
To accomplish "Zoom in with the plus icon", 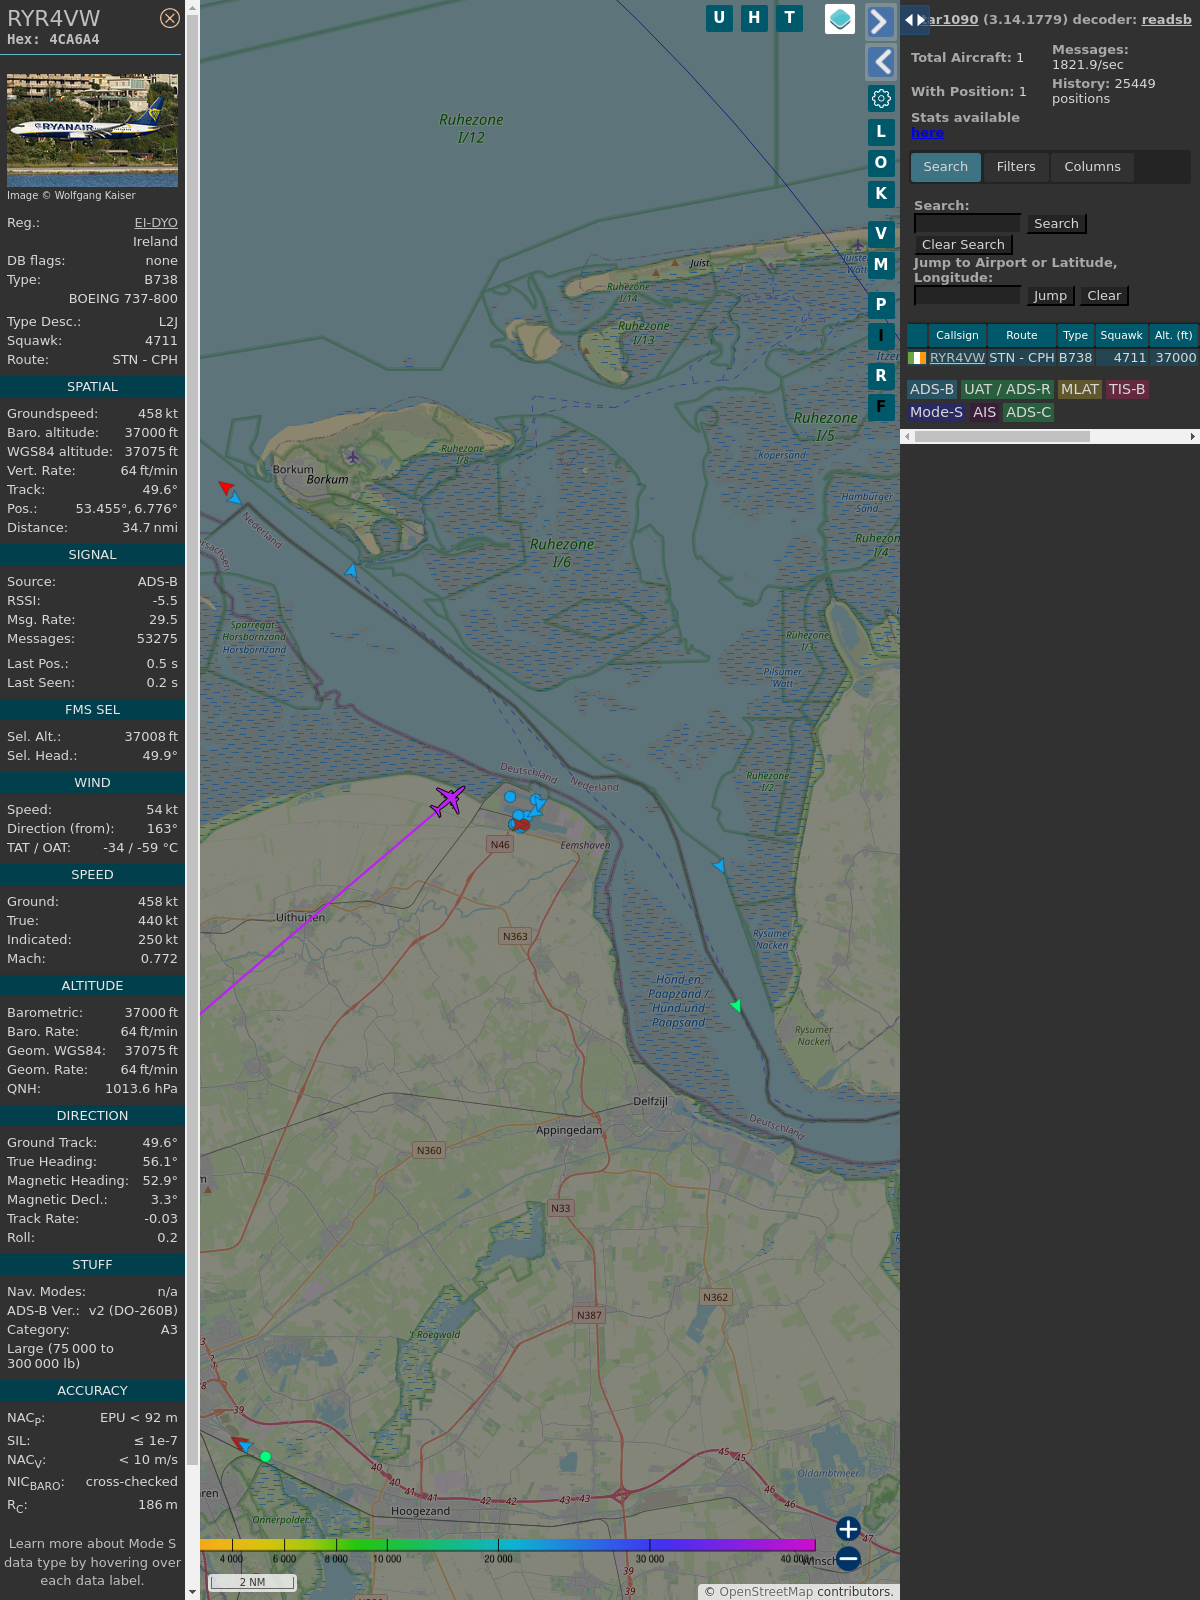I will (x=848, y=1529).
